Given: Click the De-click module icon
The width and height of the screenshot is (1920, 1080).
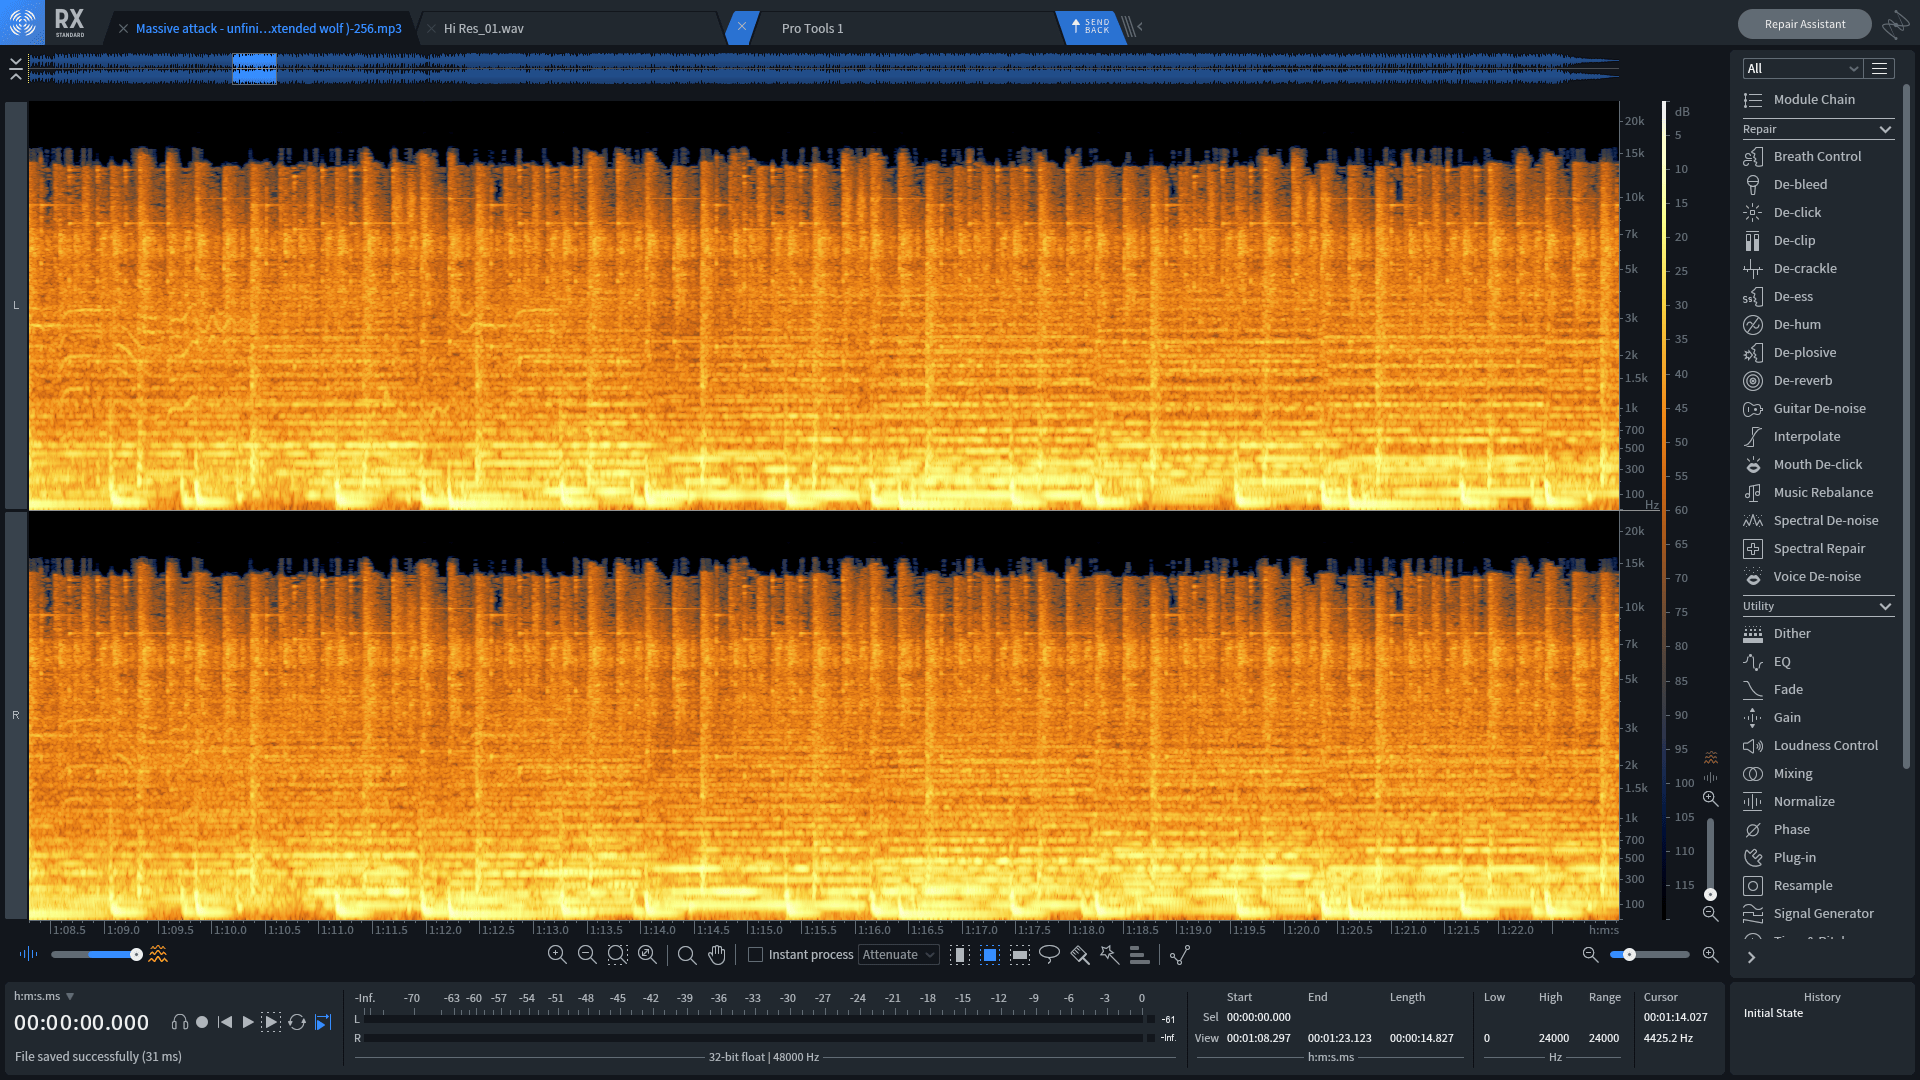Looking at the screenshot, I should click(1753, 211).
